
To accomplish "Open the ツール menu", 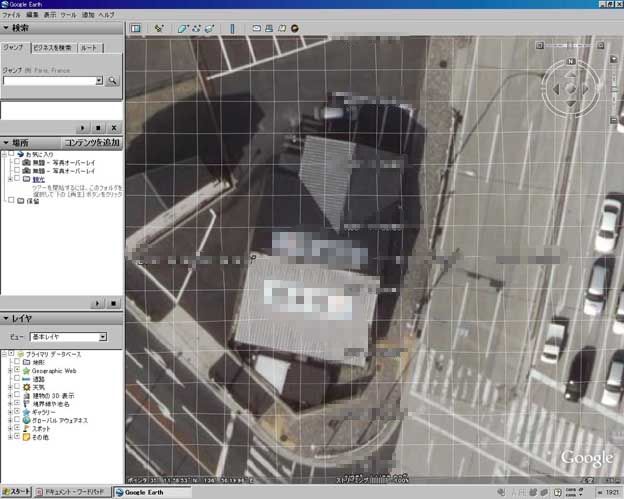I will (68, 15).
